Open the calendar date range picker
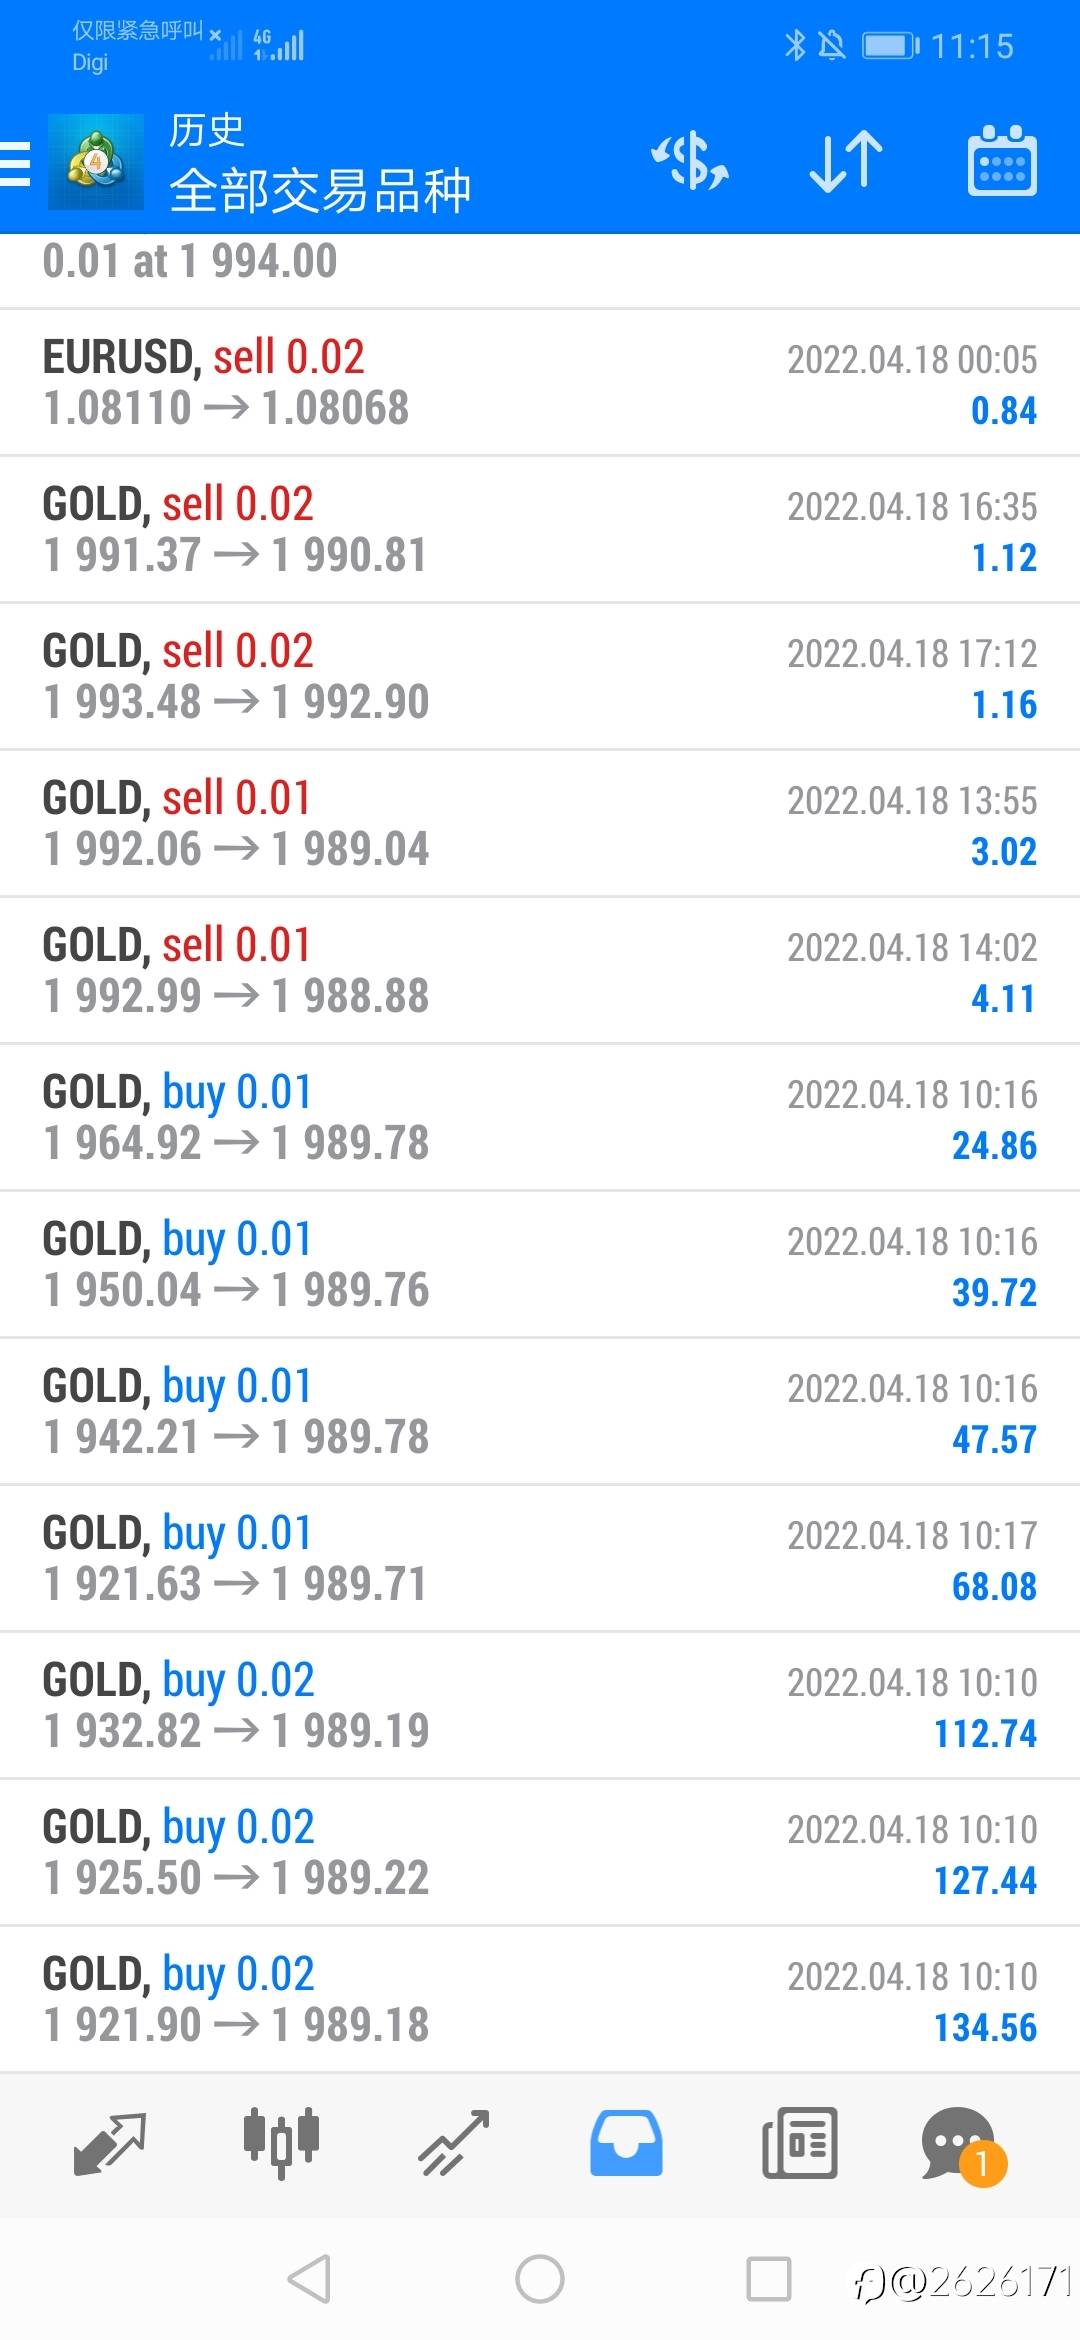1080x2340 pixels. point(1002,162)
